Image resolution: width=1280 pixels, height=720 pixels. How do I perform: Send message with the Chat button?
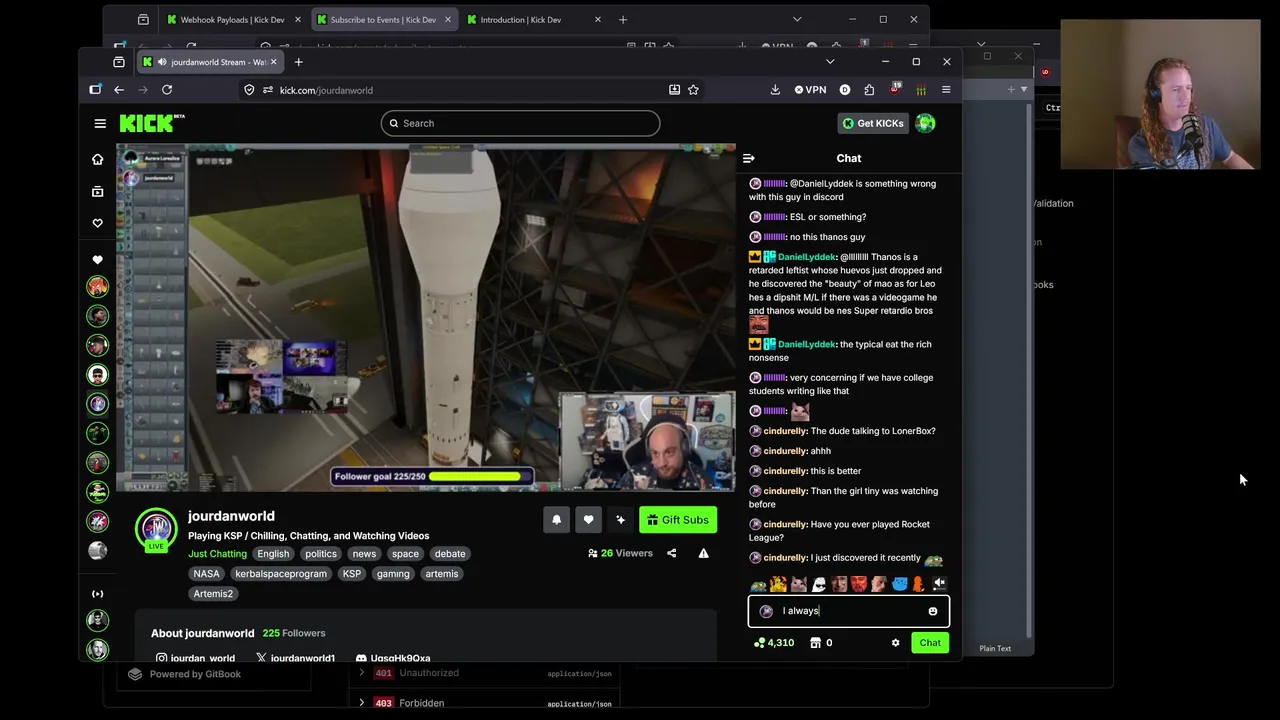(930, 643)
